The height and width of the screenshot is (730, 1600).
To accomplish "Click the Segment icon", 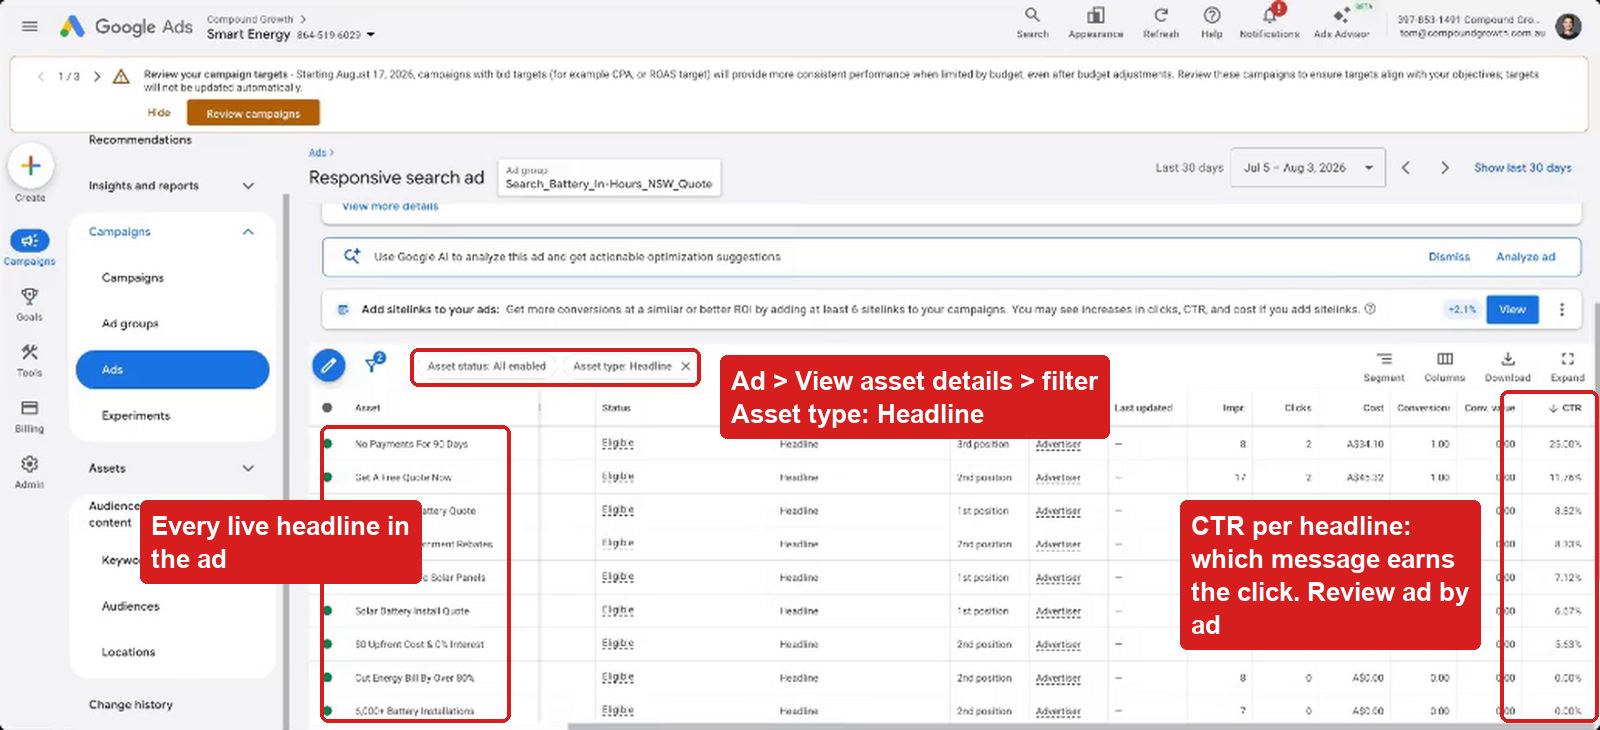I will coord(1384,358).
